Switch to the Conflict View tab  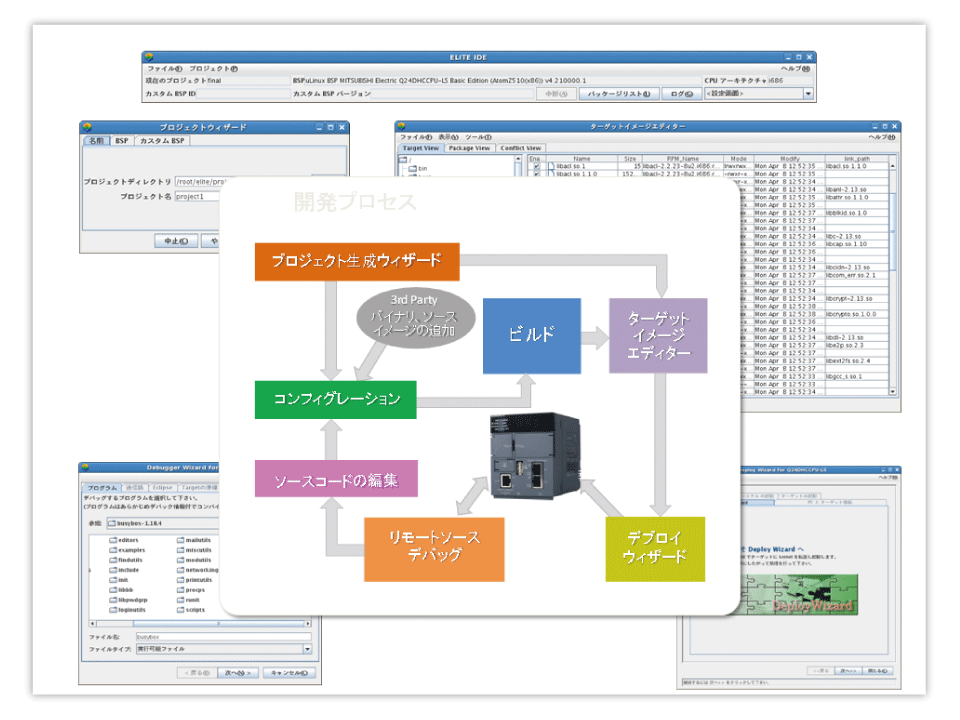pyautogui.click(x=520, y=148)
